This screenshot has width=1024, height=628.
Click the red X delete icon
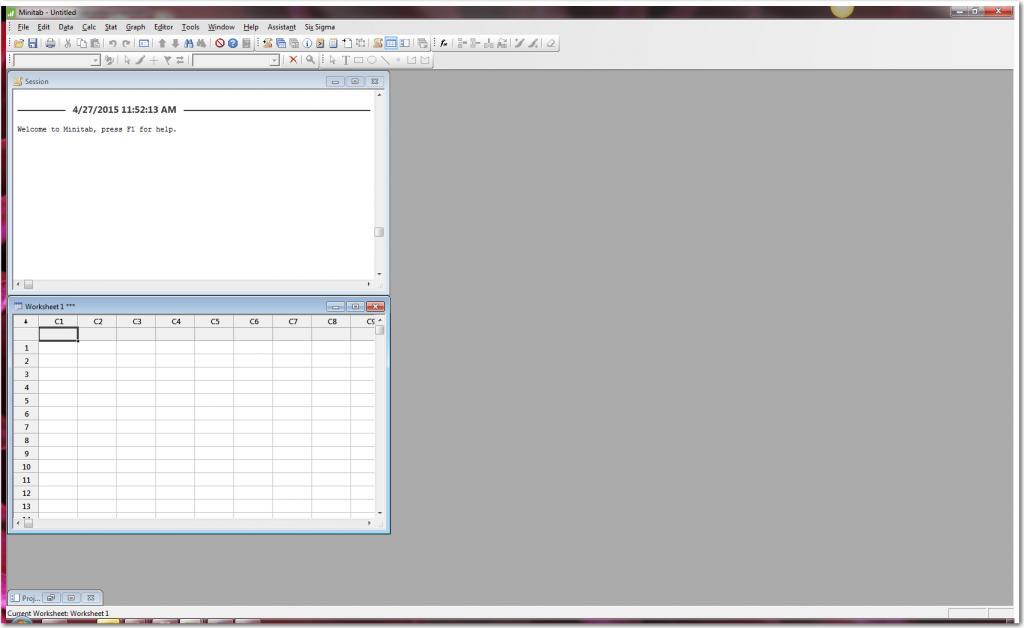coord(293,60)
